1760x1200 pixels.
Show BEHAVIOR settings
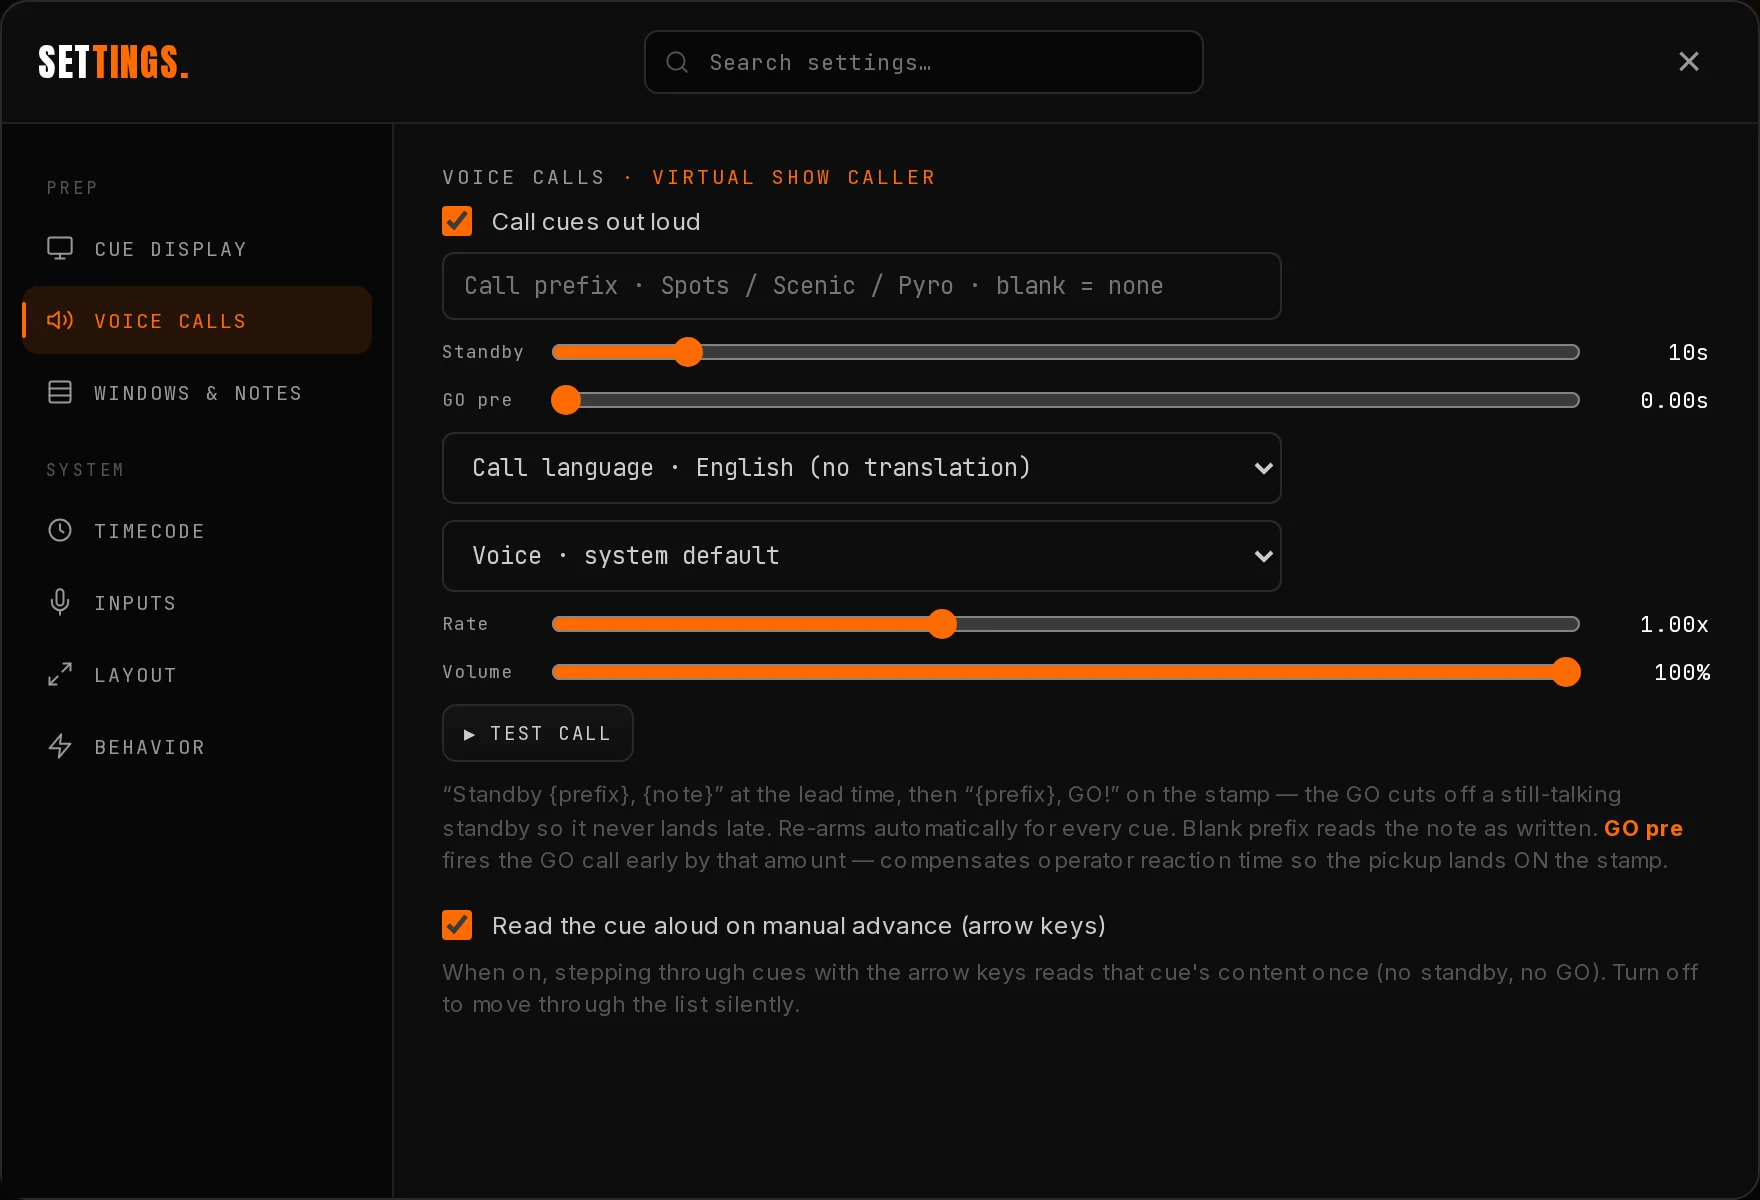197,747
